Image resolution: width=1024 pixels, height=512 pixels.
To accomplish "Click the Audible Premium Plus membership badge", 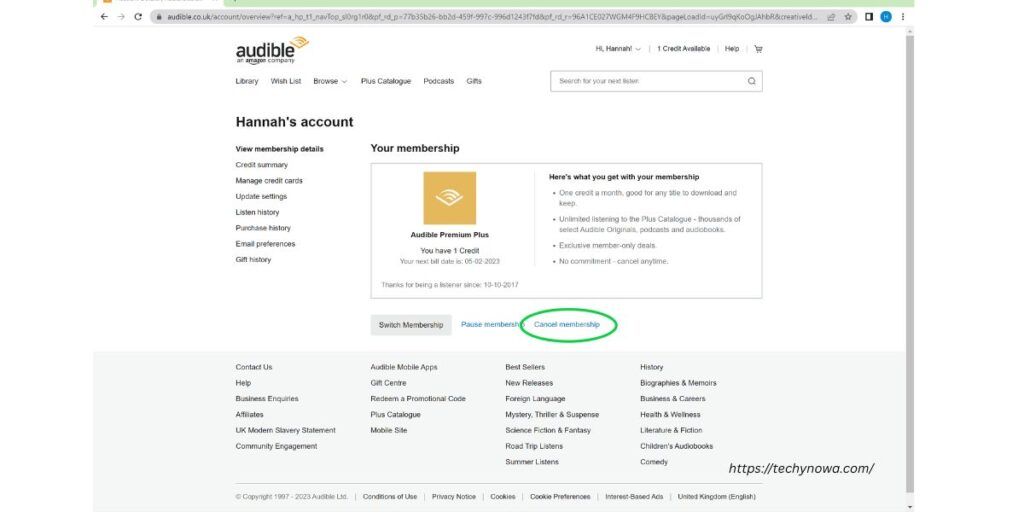I will click(x=449, y=198).
